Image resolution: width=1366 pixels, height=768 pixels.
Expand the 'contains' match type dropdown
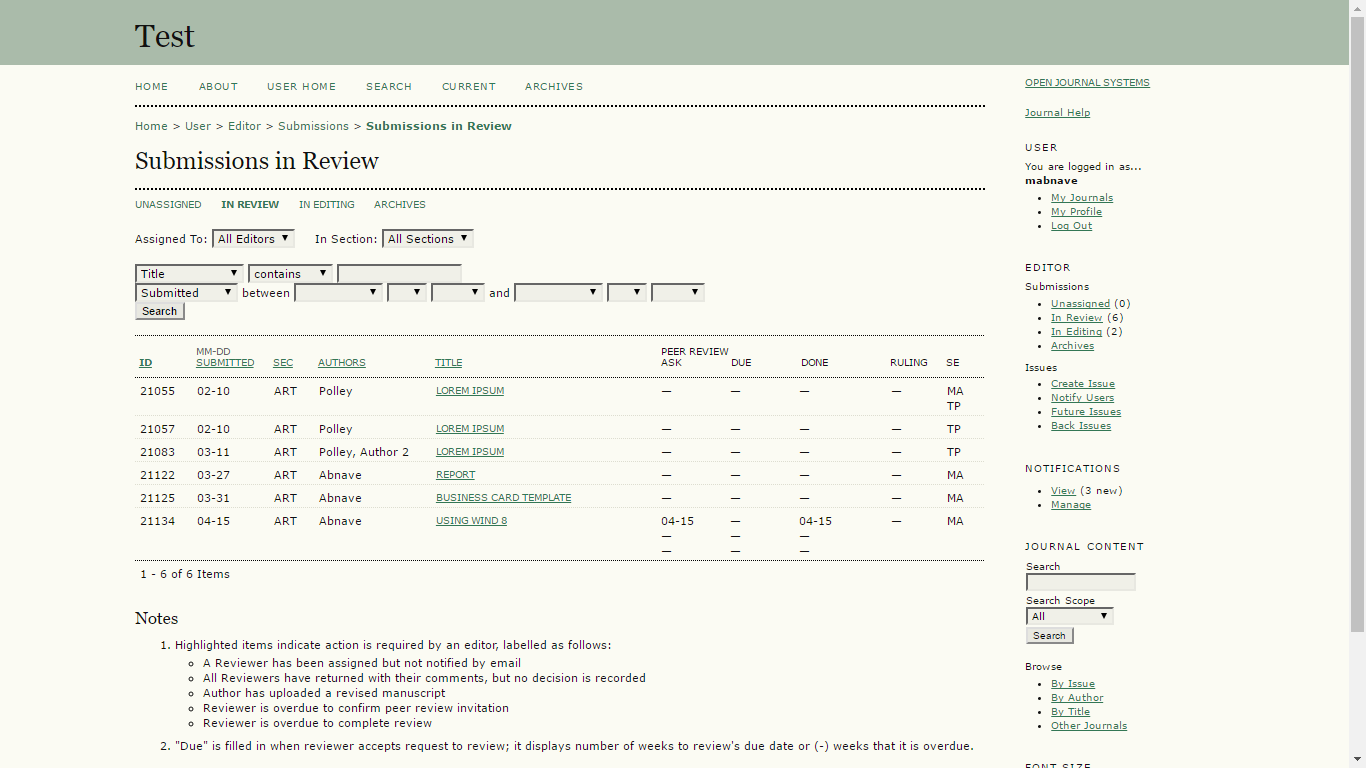[x=290, y=274]
